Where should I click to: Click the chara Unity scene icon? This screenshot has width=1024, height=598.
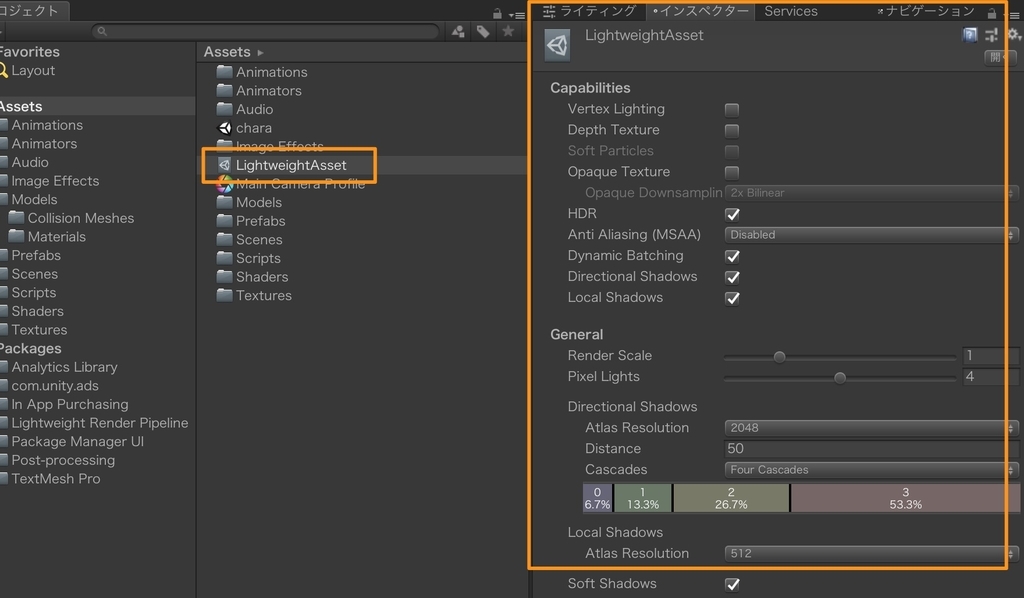coord(225,128)
